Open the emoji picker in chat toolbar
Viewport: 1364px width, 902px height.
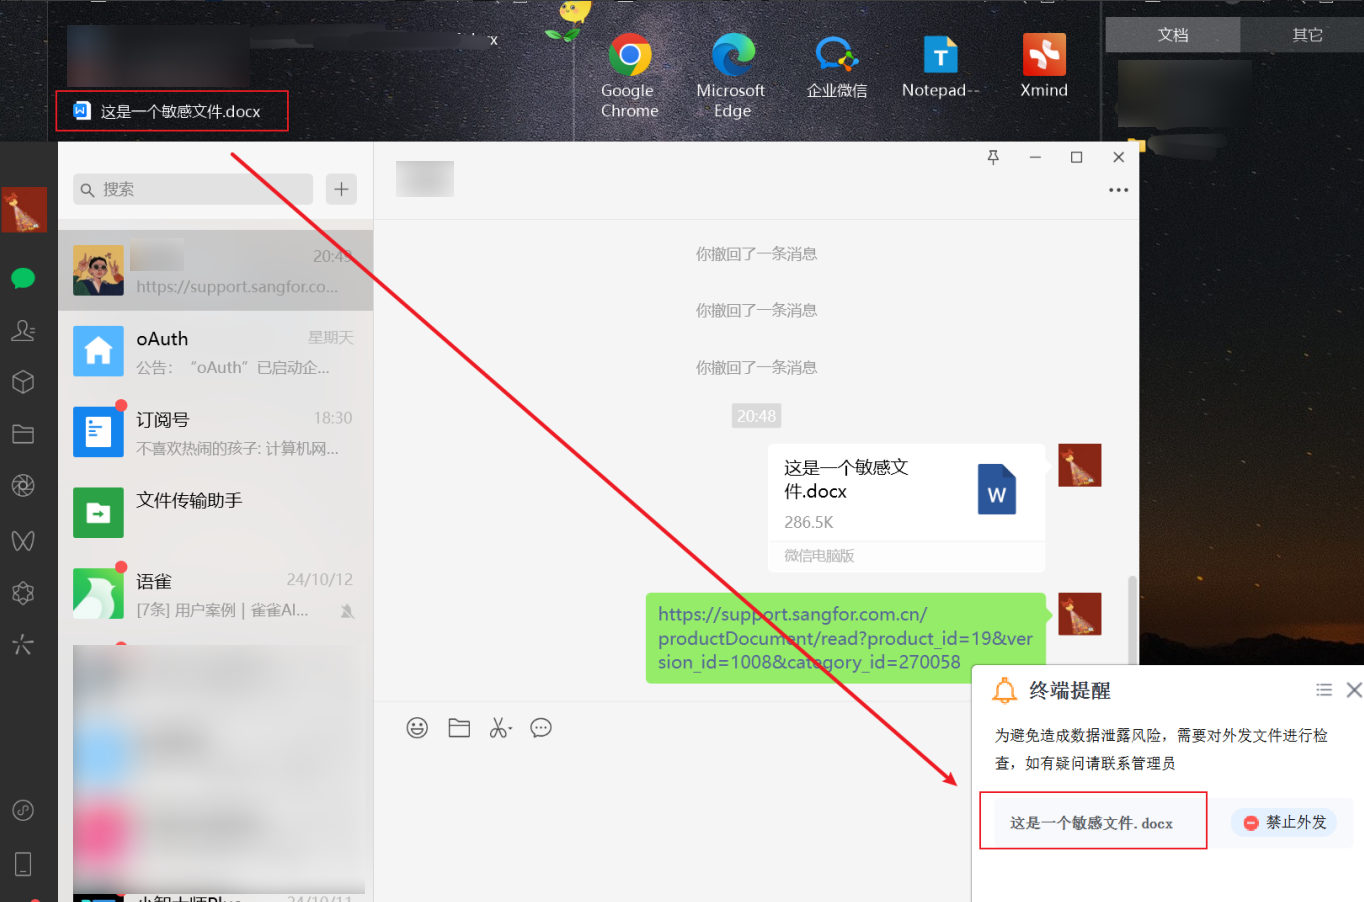tap(417, 728)
